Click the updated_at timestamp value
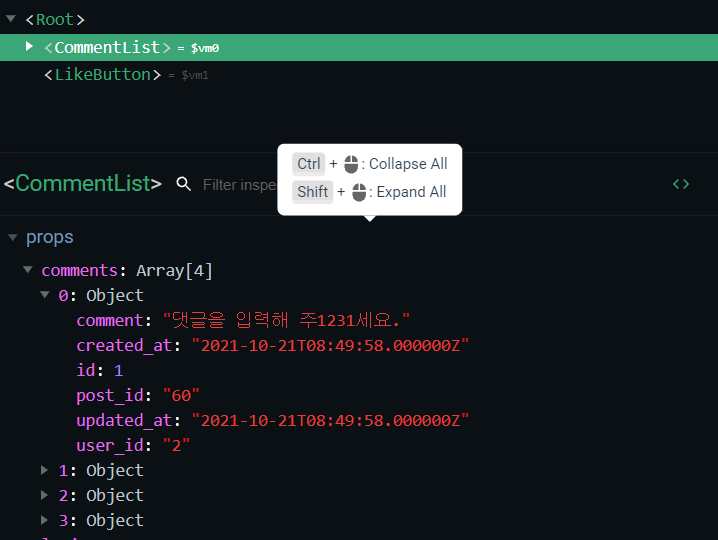This screenshot has height=540, width=718. tap(330, 420)
